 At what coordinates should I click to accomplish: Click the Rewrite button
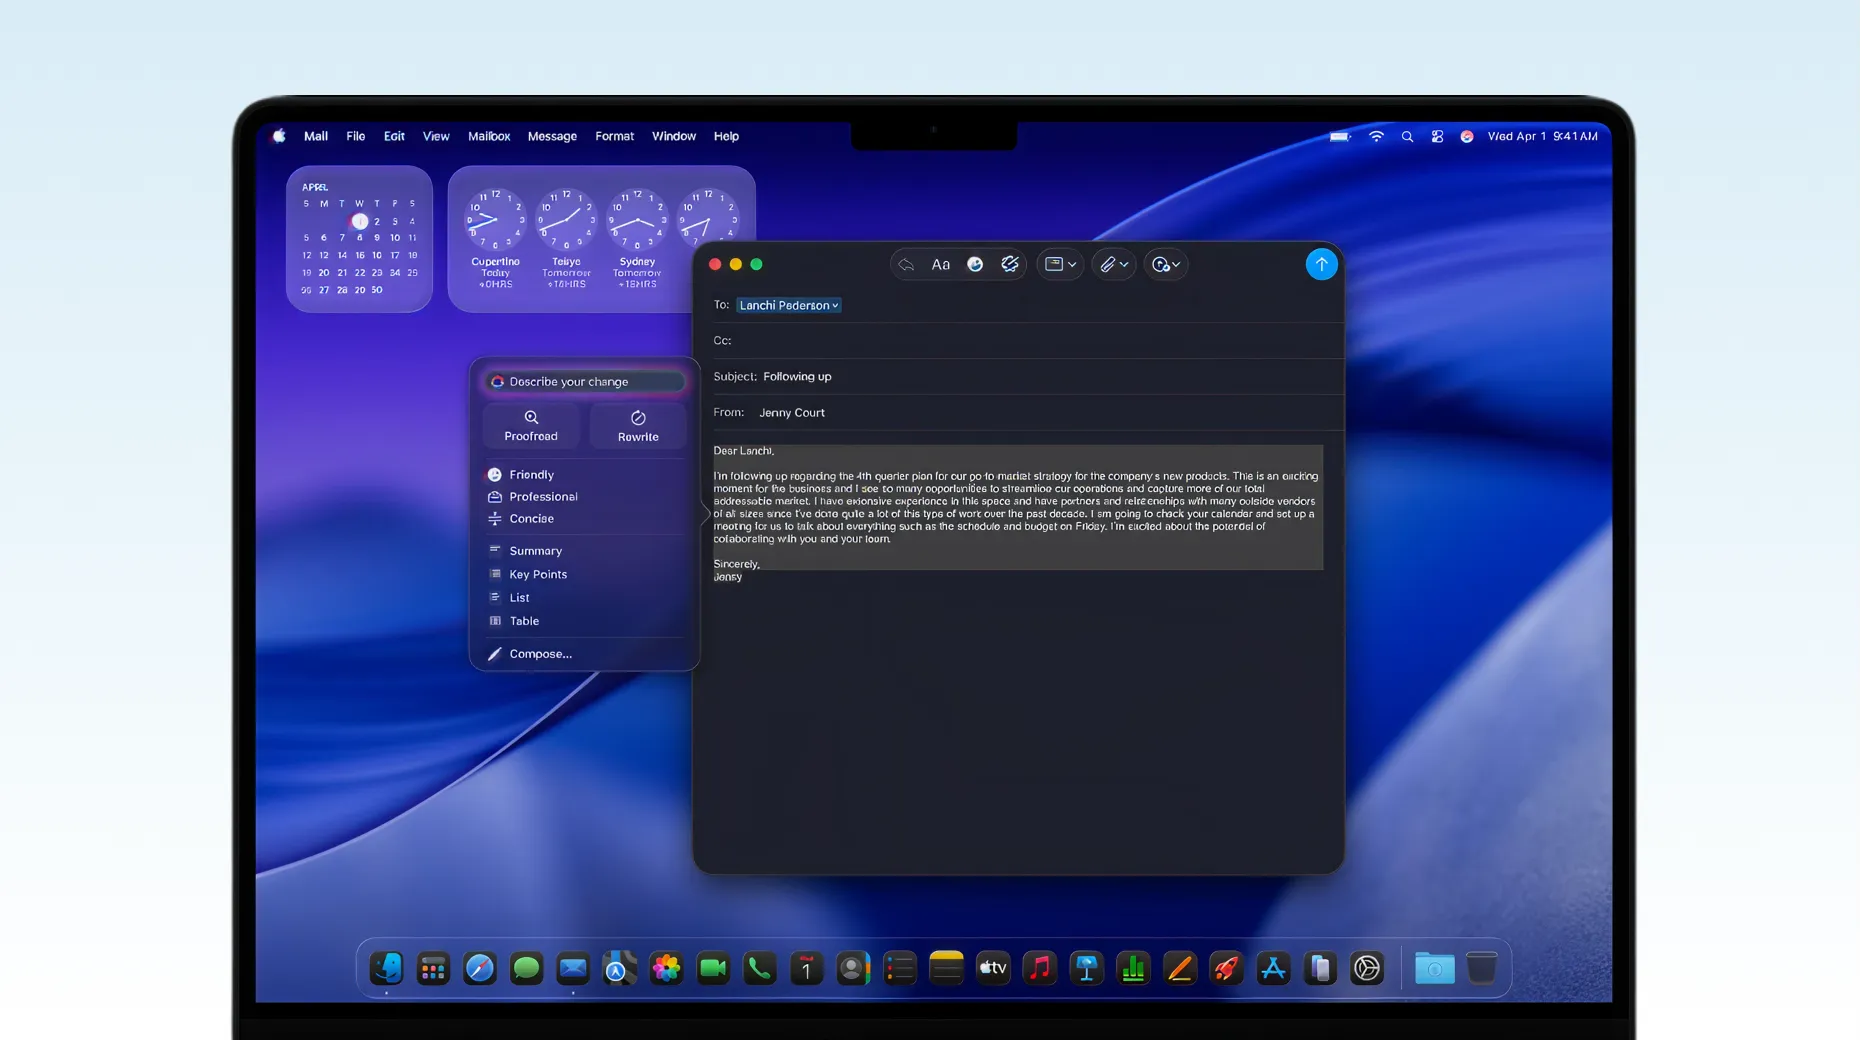[x=638, y=426]
